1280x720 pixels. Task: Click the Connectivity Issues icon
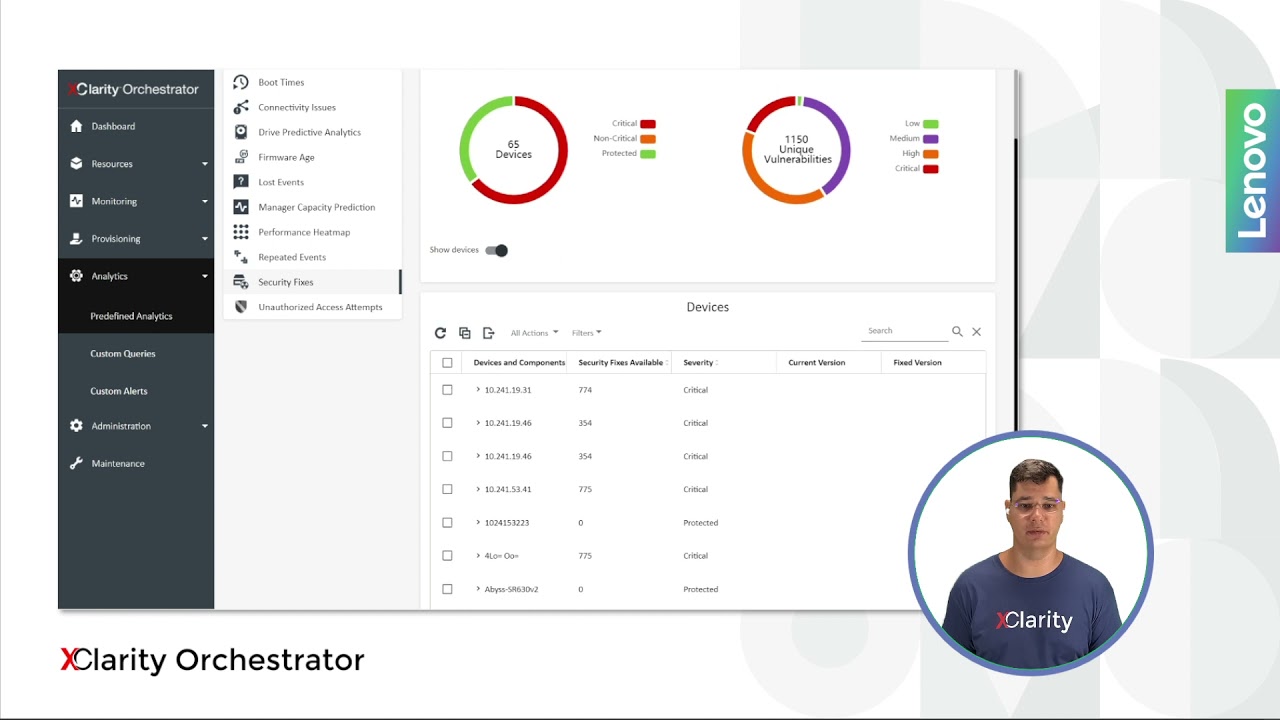pyautogui.click(x=241, y=107)
